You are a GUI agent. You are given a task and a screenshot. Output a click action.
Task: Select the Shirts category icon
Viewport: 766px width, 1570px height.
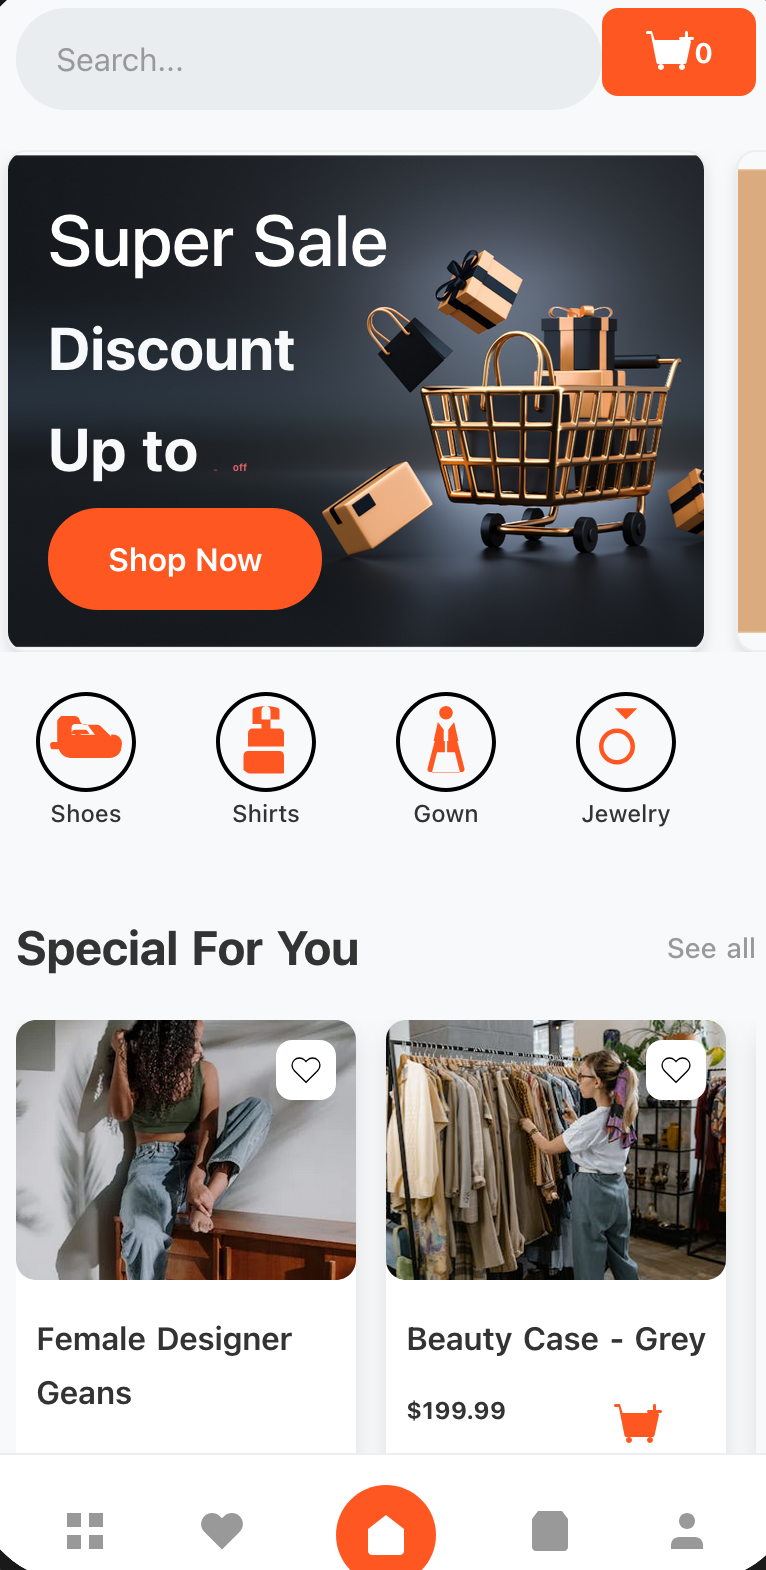(266, 742)
